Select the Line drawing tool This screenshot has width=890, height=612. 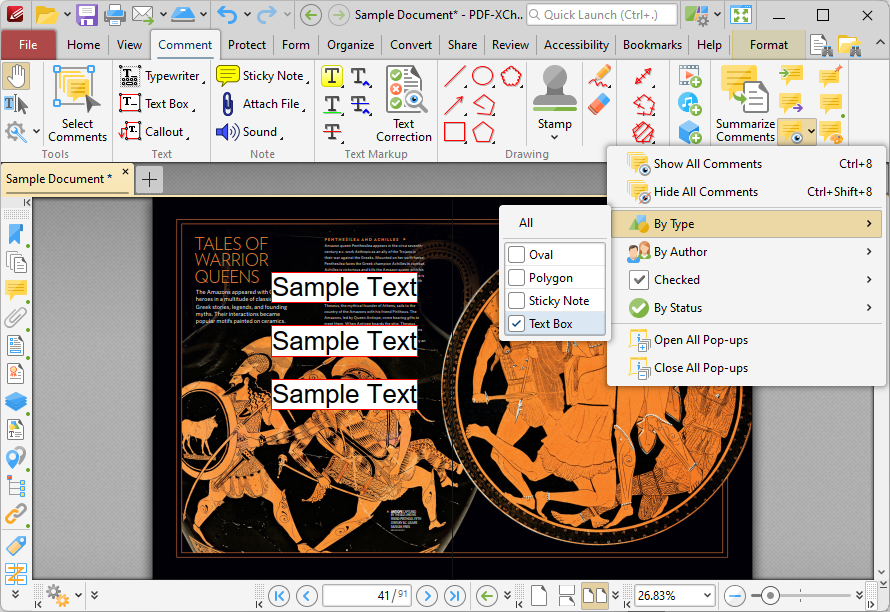[455, 76]
